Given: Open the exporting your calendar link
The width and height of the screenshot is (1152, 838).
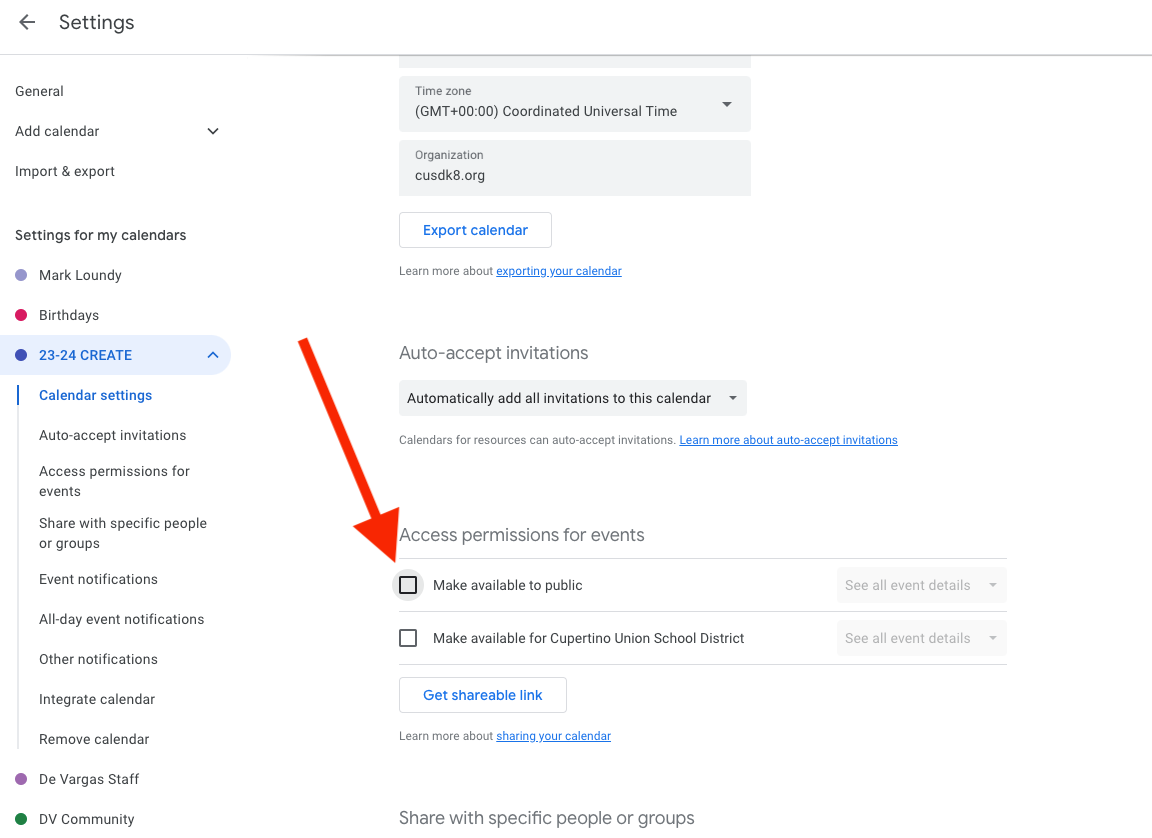Looking at the screenshot, I should click(558, 271).
